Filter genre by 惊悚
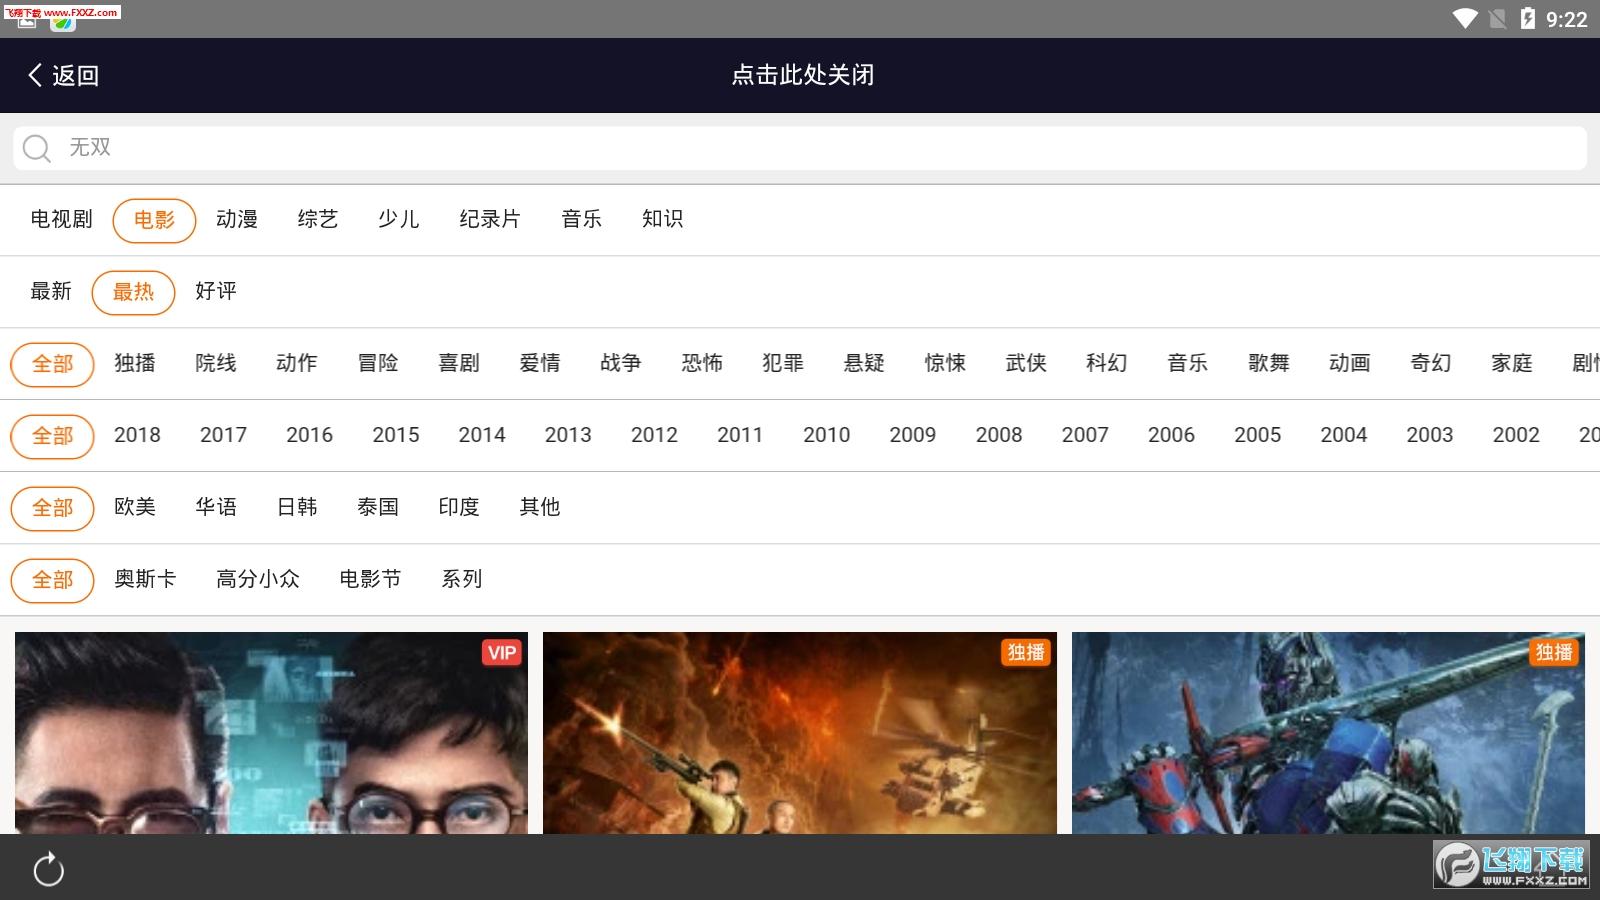This screenshot has width=1600, height=900. click(x=945, y=363)
